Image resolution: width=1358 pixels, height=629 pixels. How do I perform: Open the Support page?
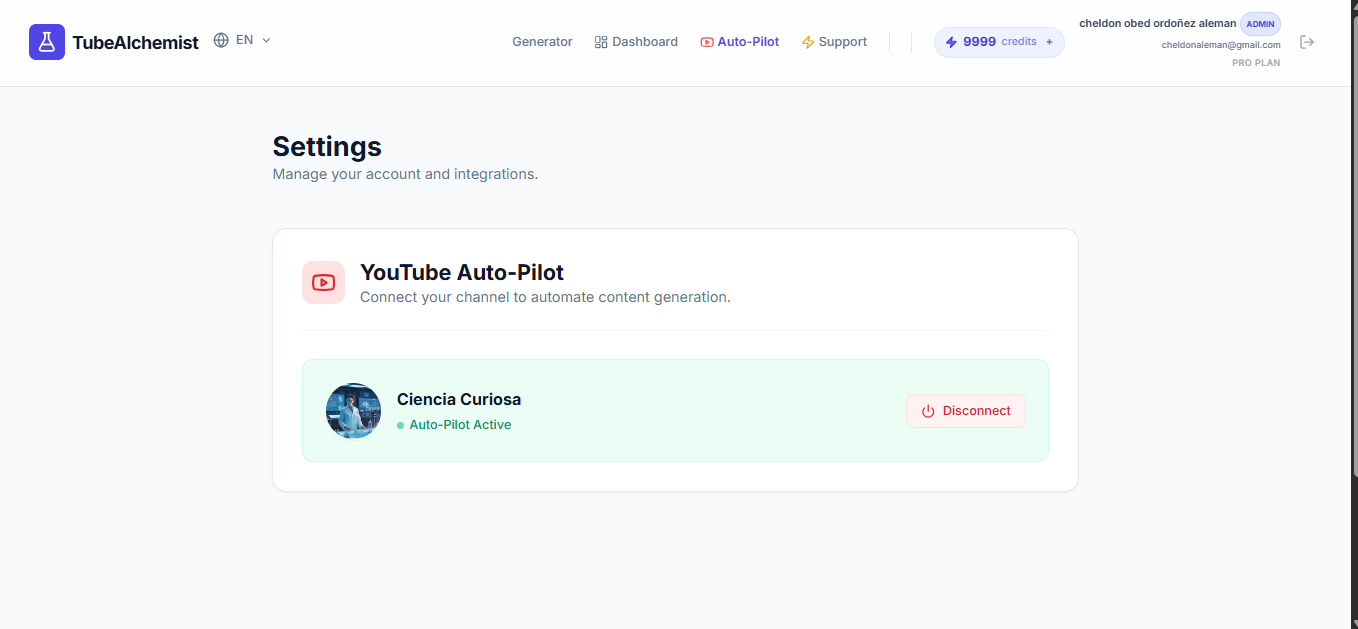point(842,41)
